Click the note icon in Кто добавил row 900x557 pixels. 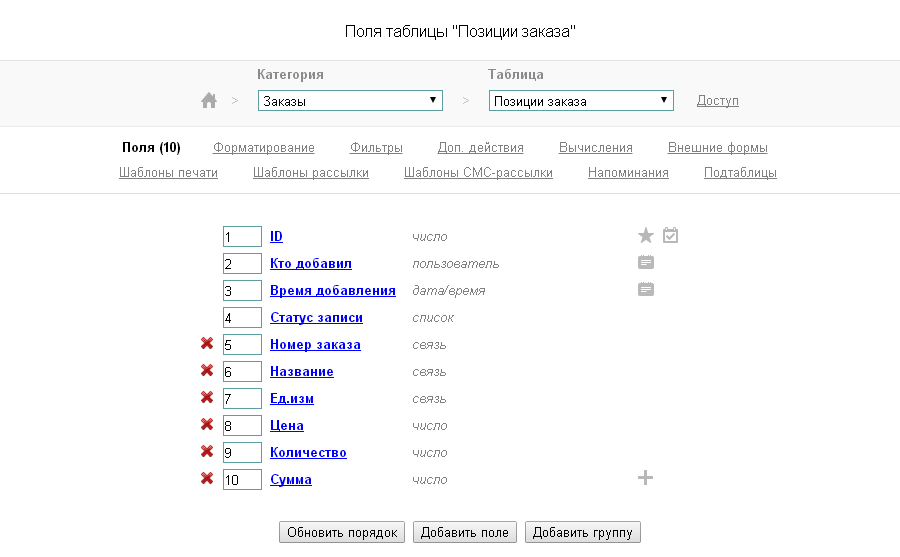646,263
